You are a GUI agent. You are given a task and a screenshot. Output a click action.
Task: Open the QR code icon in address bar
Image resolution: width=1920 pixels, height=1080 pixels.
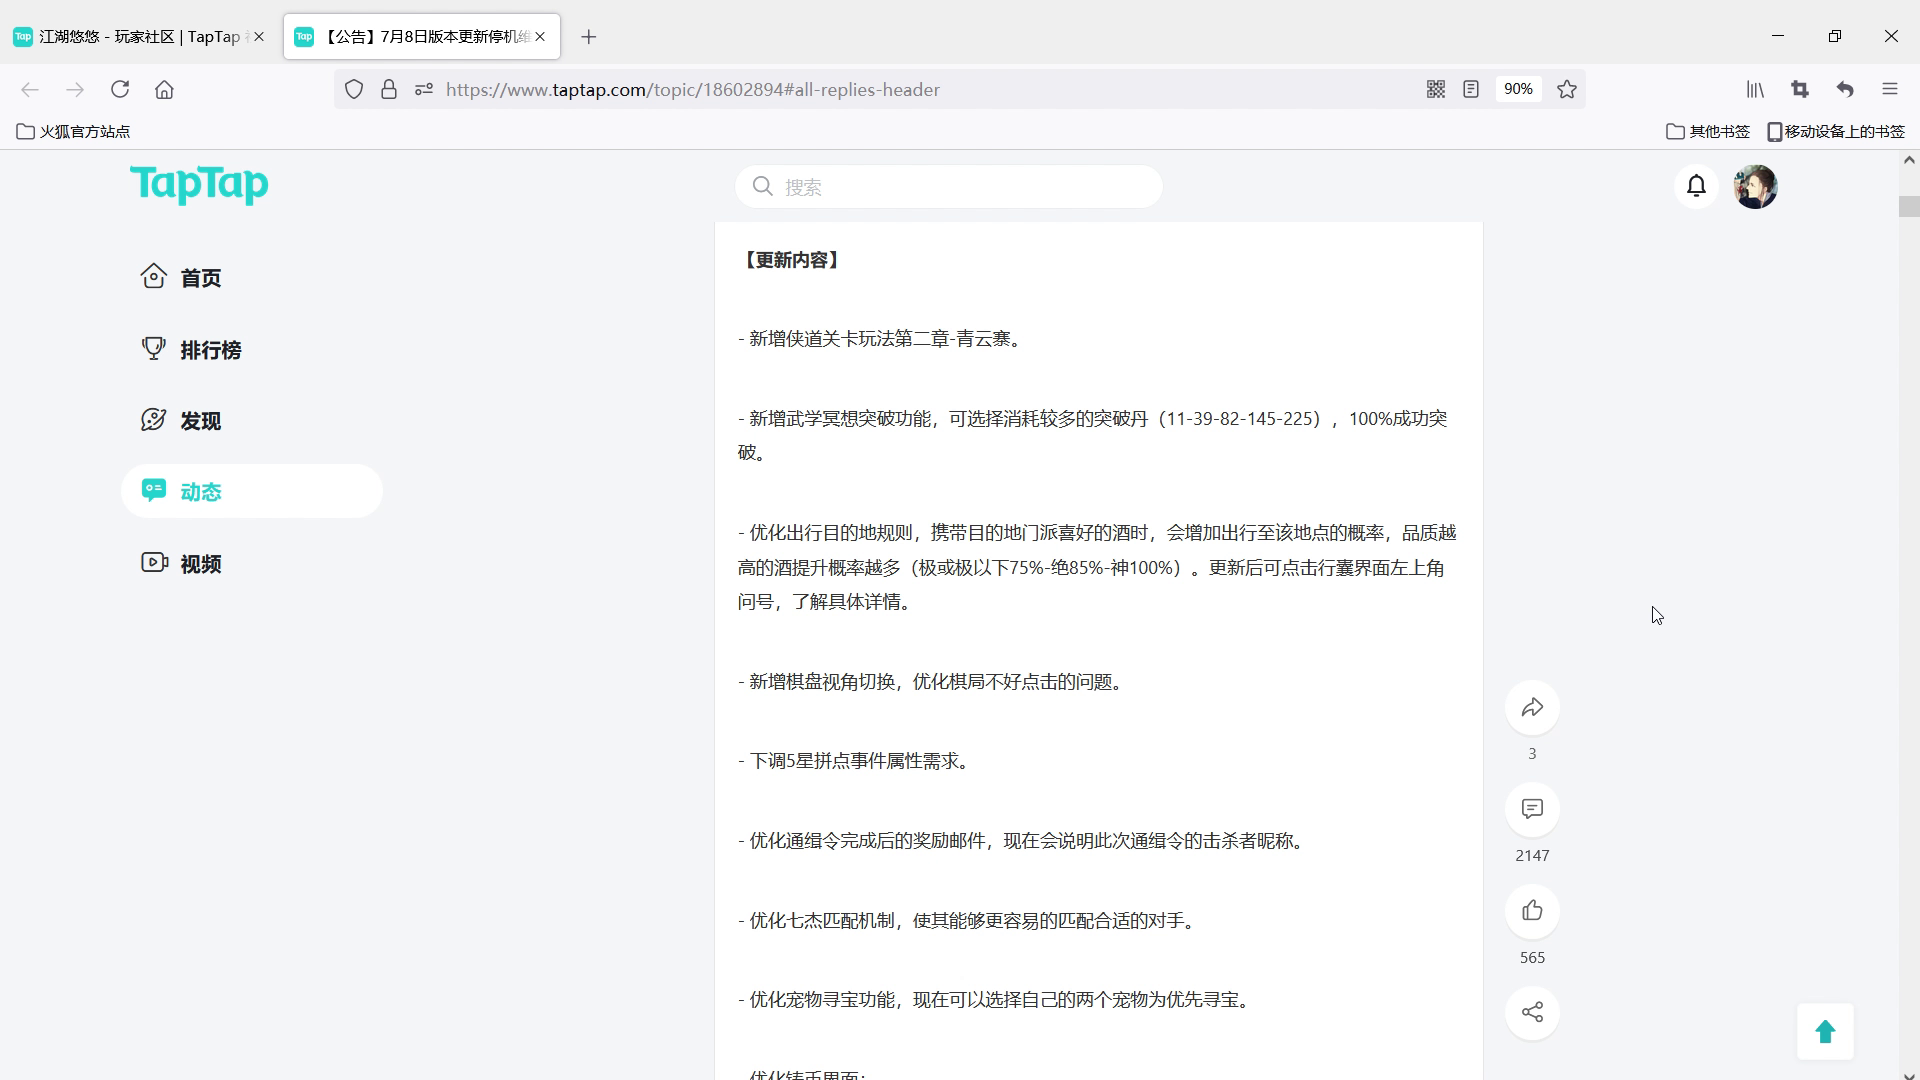tap(1436, 90)
